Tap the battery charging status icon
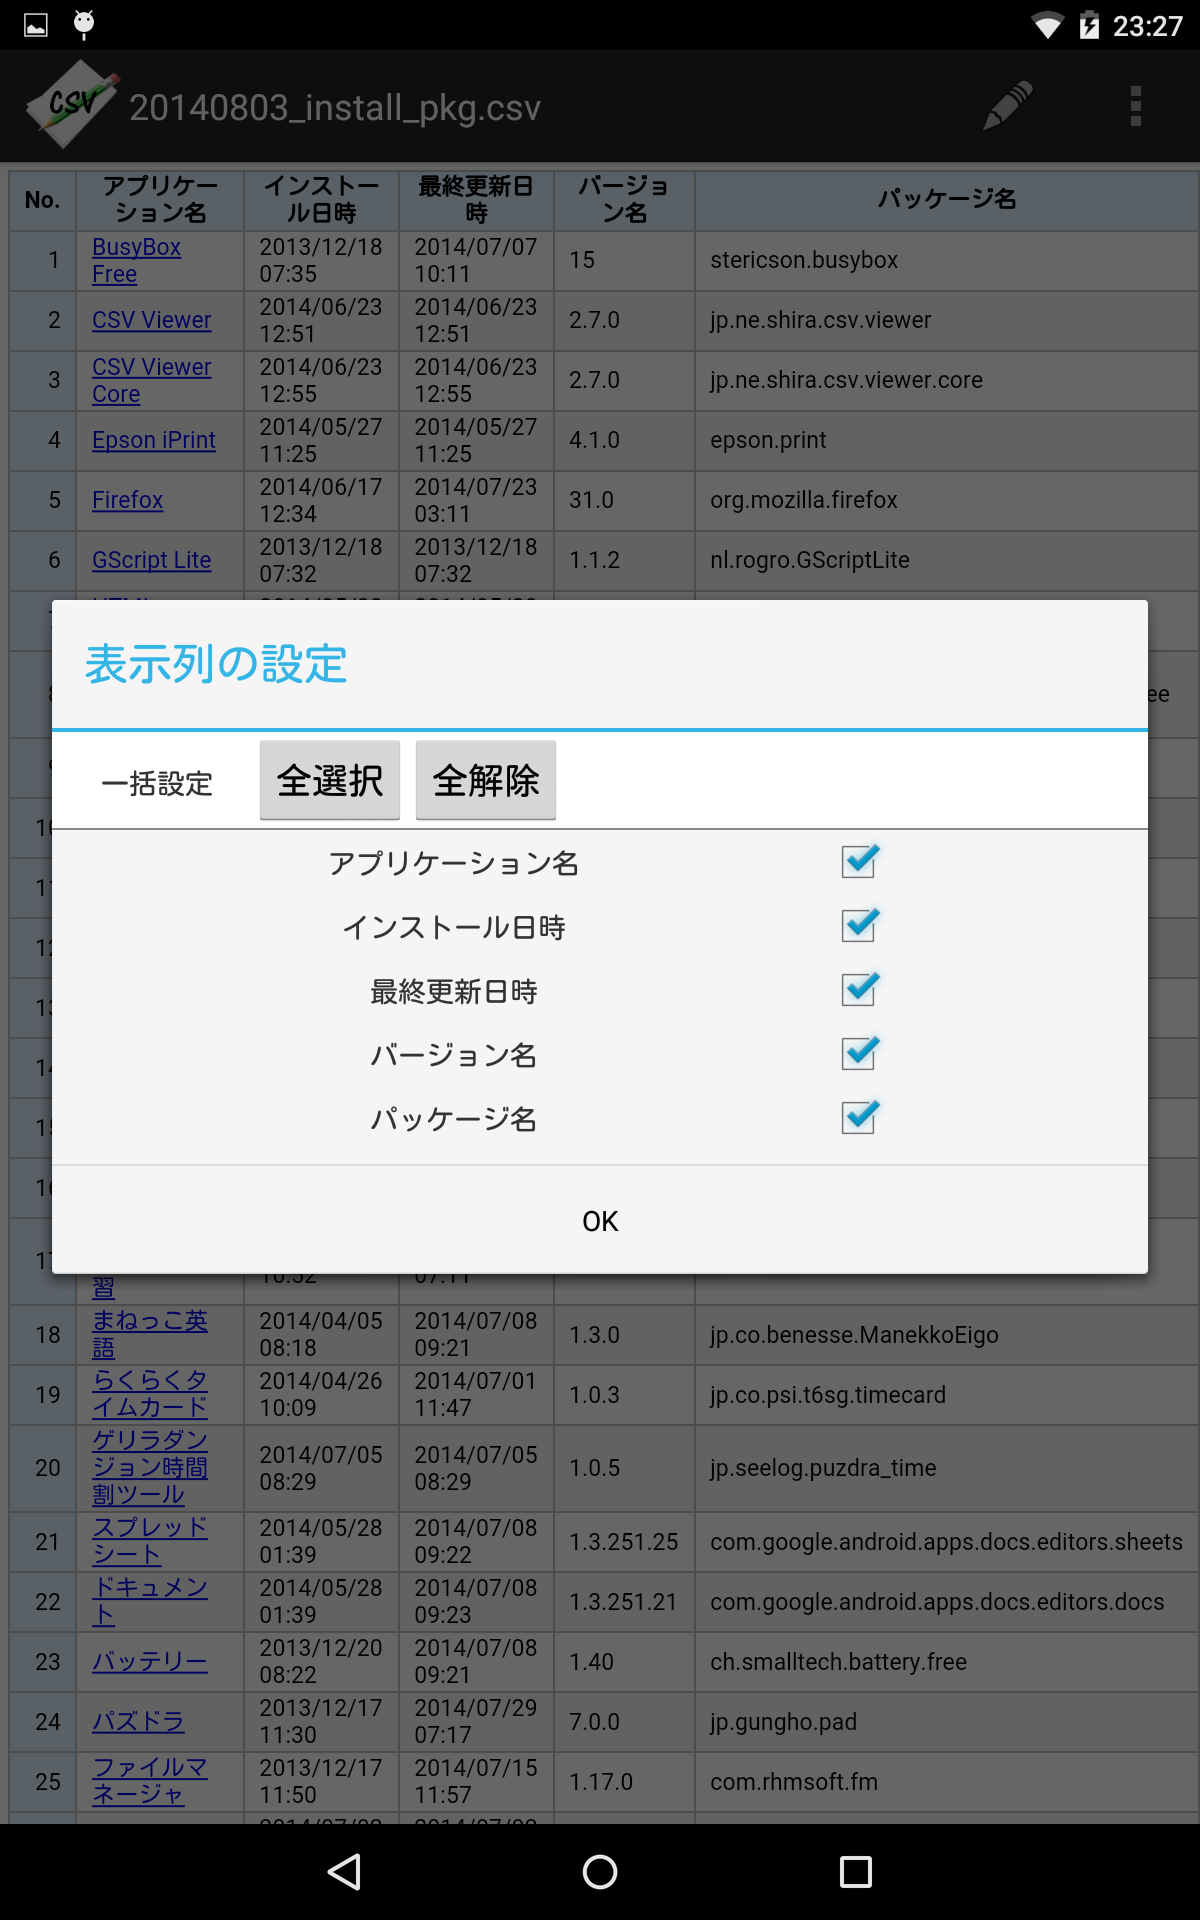 [1089, 25]
